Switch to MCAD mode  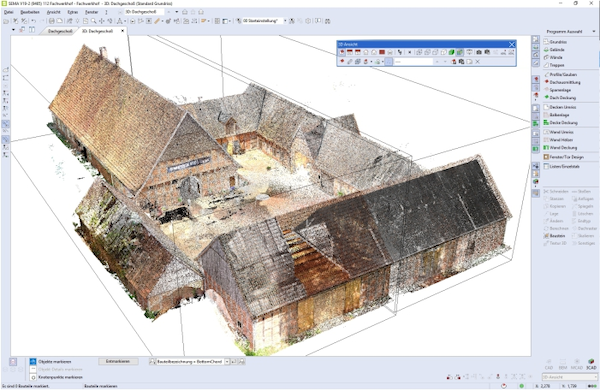(577, 364)
